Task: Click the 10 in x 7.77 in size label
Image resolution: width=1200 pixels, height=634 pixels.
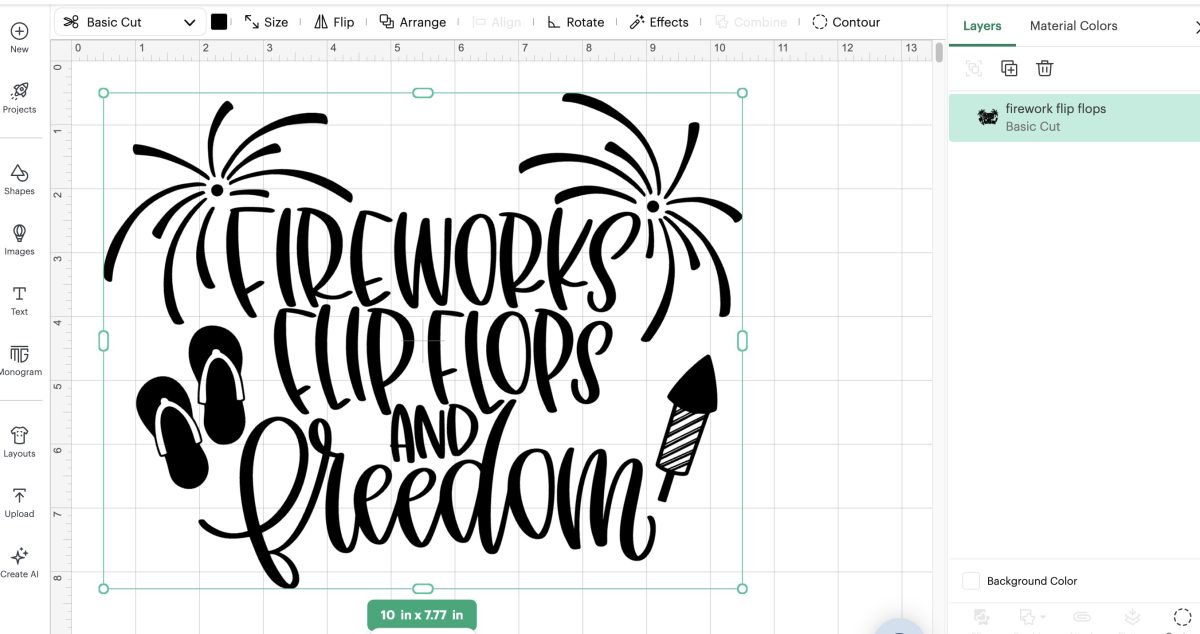Action: point(422,615)
